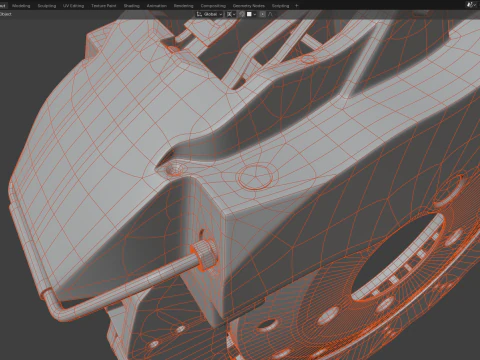Toggle proportional editing icon
Viewport: 480px width, 360px height.
(263, 14)
